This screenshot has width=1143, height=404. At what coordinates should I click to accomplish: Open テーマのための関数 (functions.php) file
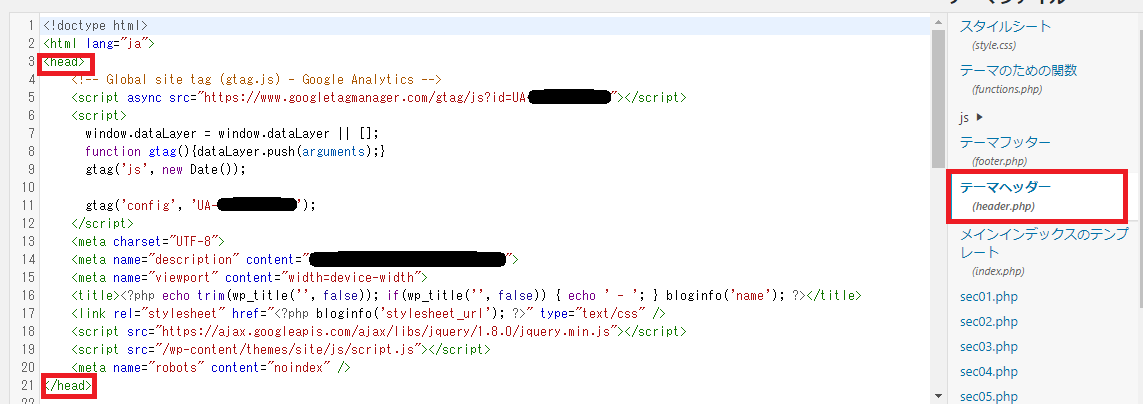pos(1018,70)
